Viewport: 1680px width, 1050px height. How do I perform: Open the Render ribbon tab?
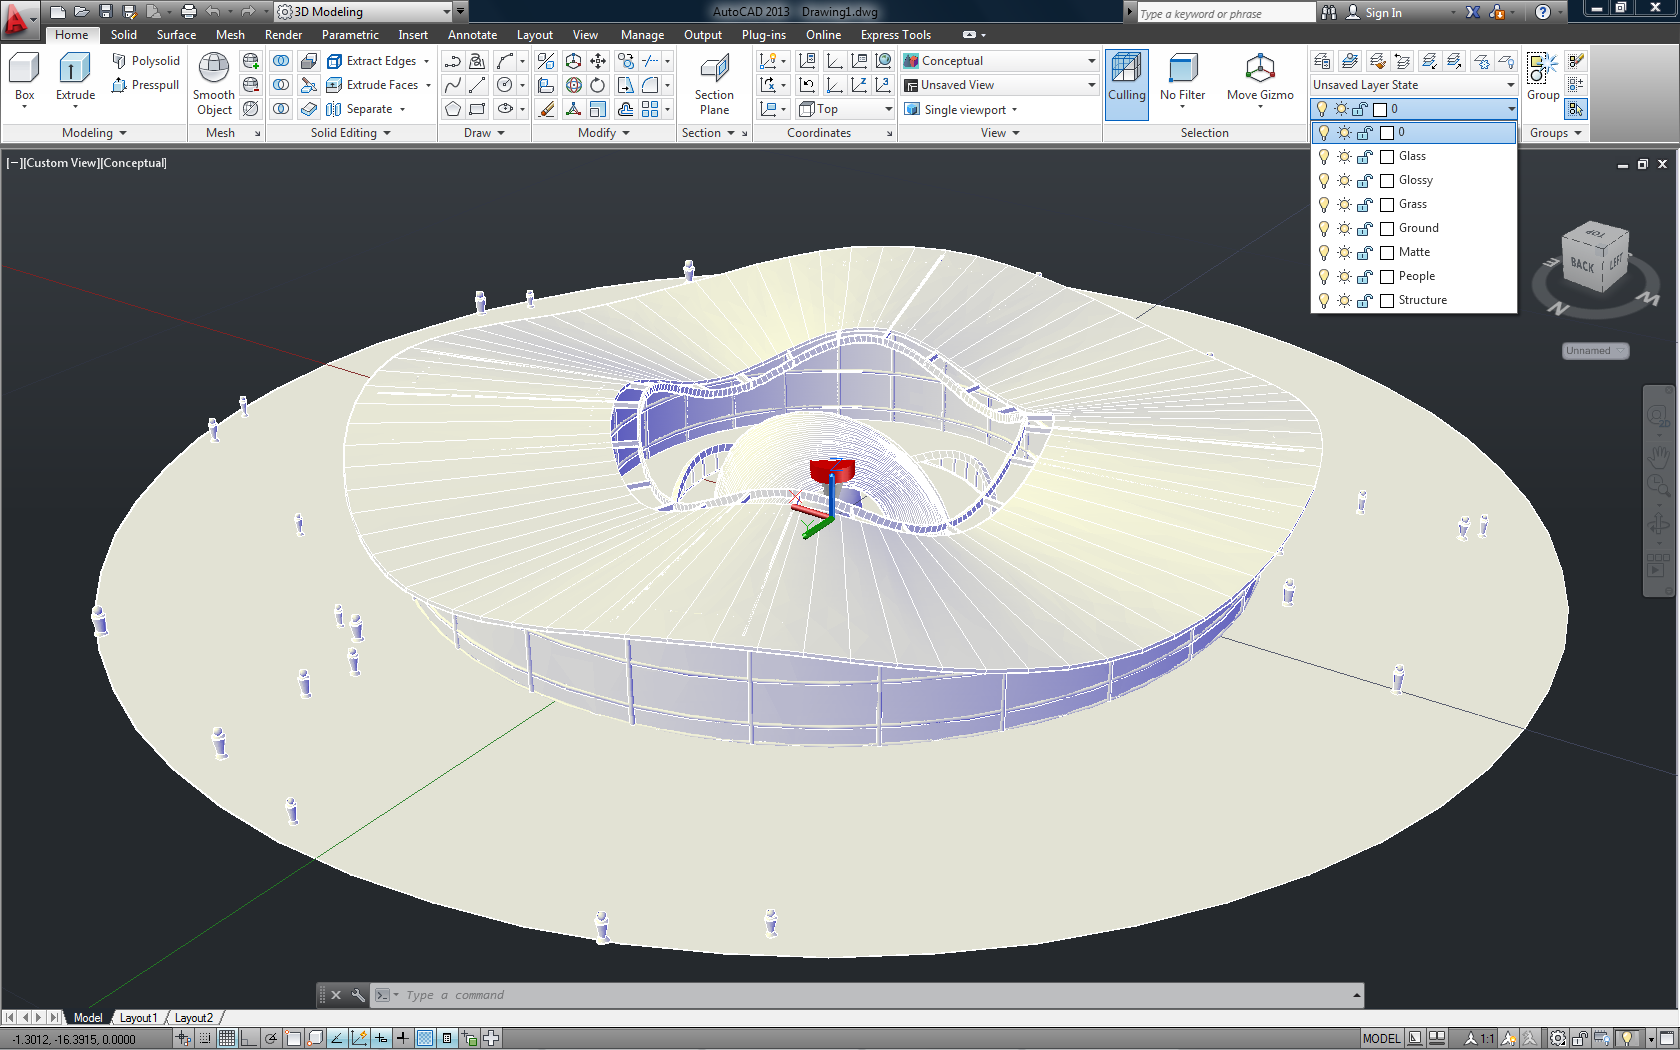click(x=283, y=35)
